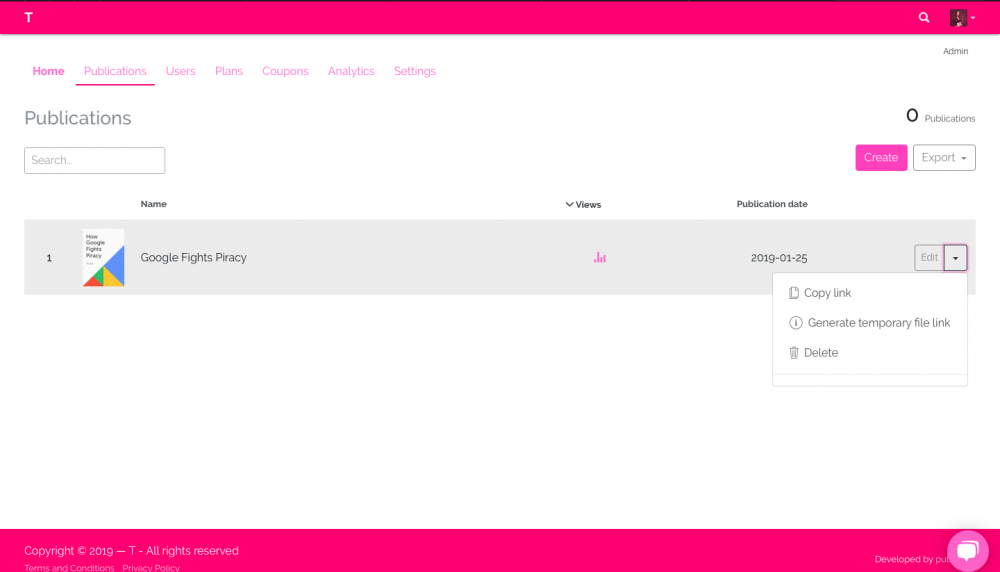Image resolution: width=1000 pixels, height=572 pixels.
Task: Choose Generate temporary file link
Action: pyautogui.click(x=878, y=323)
